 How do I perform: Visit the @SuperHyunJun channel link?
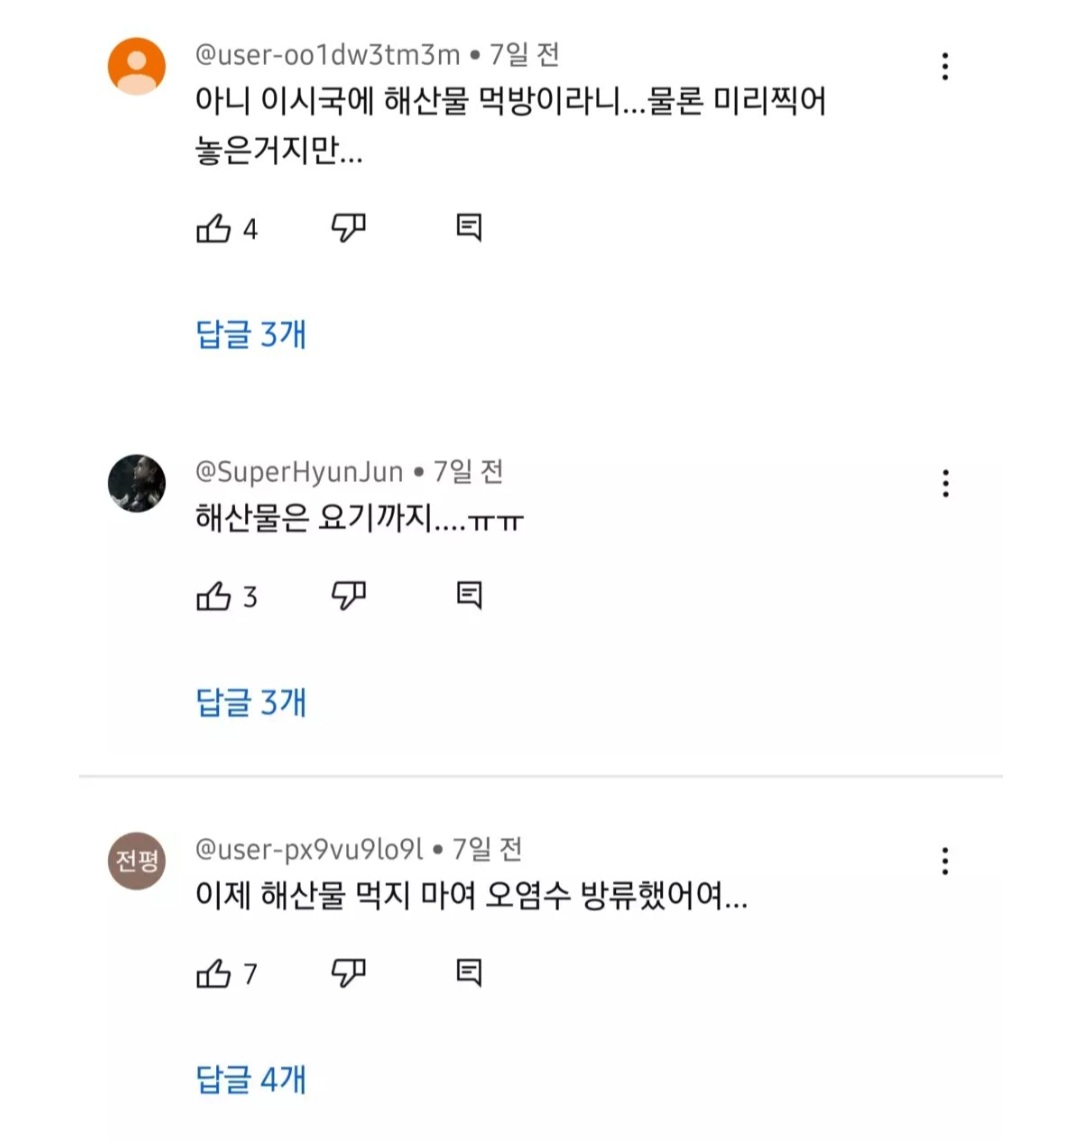click(299, 471)
